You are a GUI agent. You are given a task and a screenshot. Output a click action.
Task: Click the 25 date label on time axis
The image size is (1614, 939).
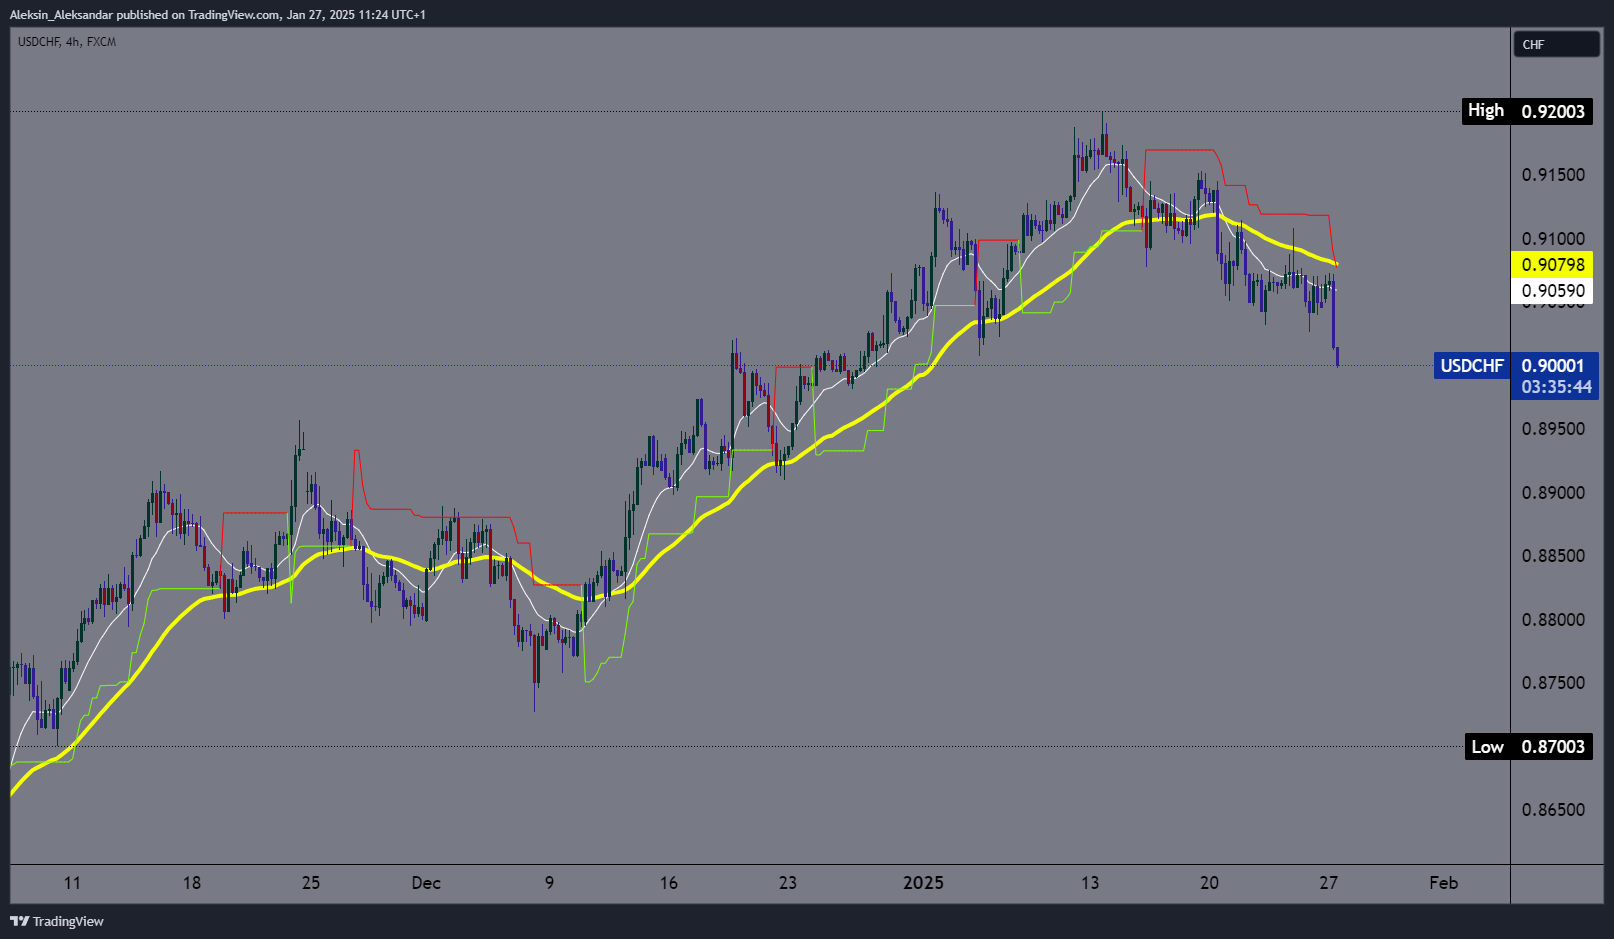(x=311, y=883)
